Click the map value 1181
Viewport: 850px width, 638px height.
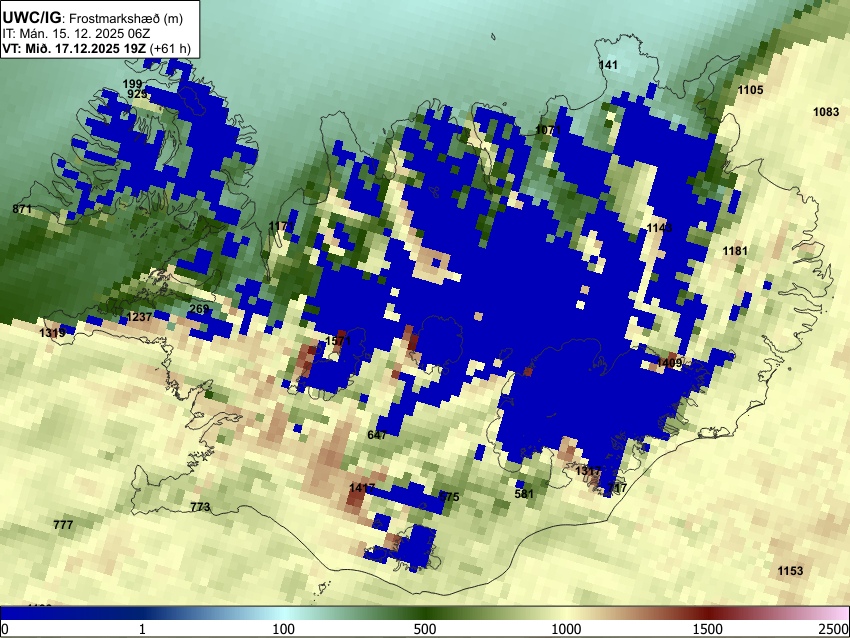point(735,251)
